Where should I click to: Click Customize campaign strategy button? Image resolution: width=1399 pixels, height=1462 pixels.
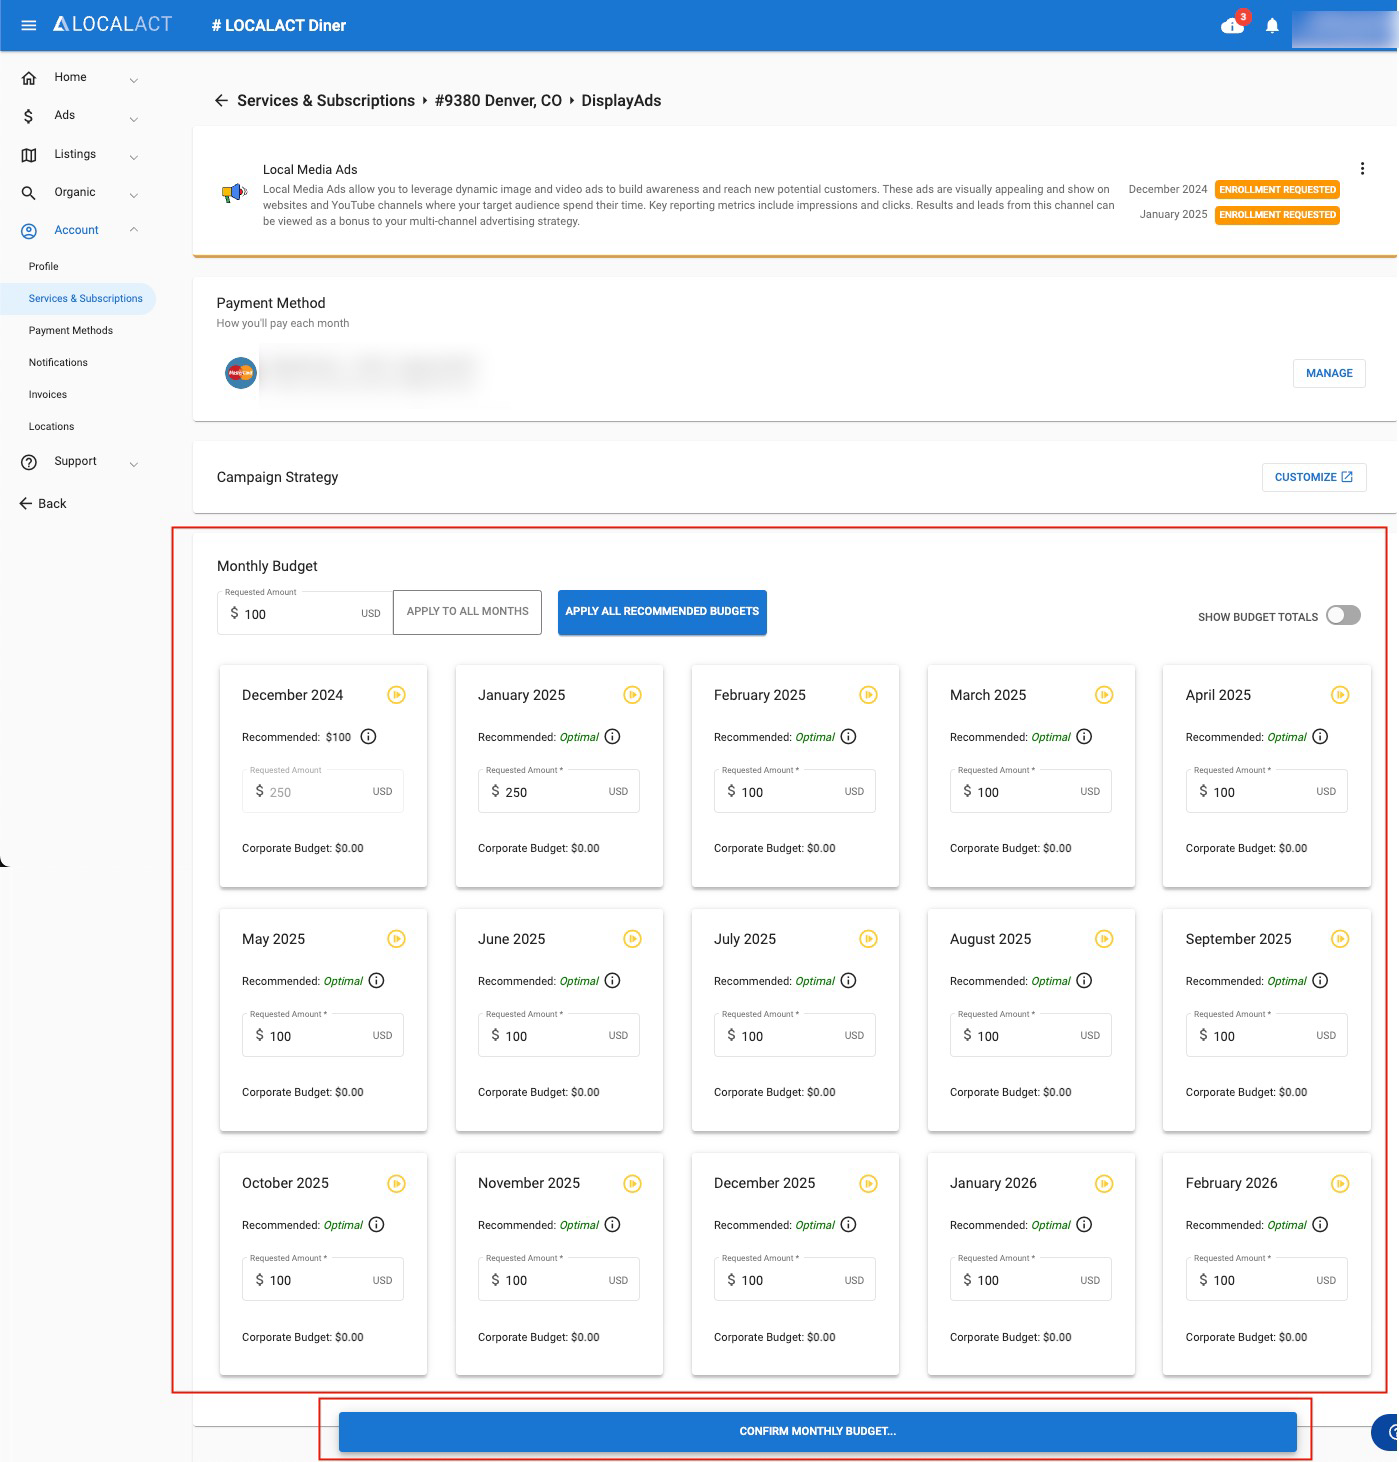(1314, 477)
